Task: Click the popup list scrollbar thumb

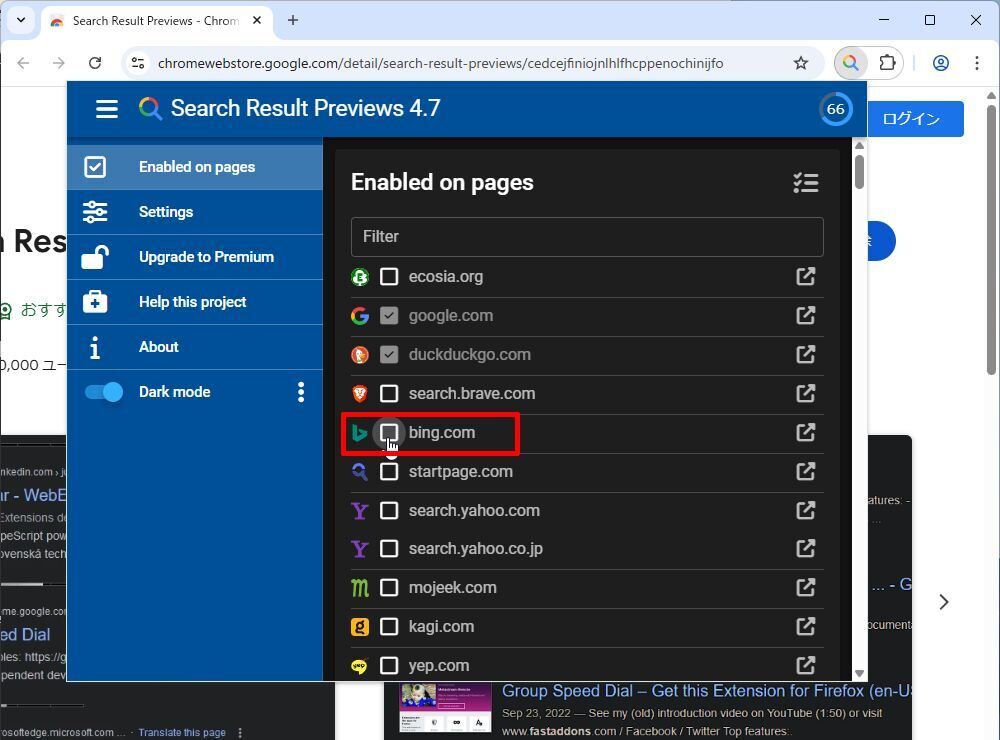Action: click(859, 172)
